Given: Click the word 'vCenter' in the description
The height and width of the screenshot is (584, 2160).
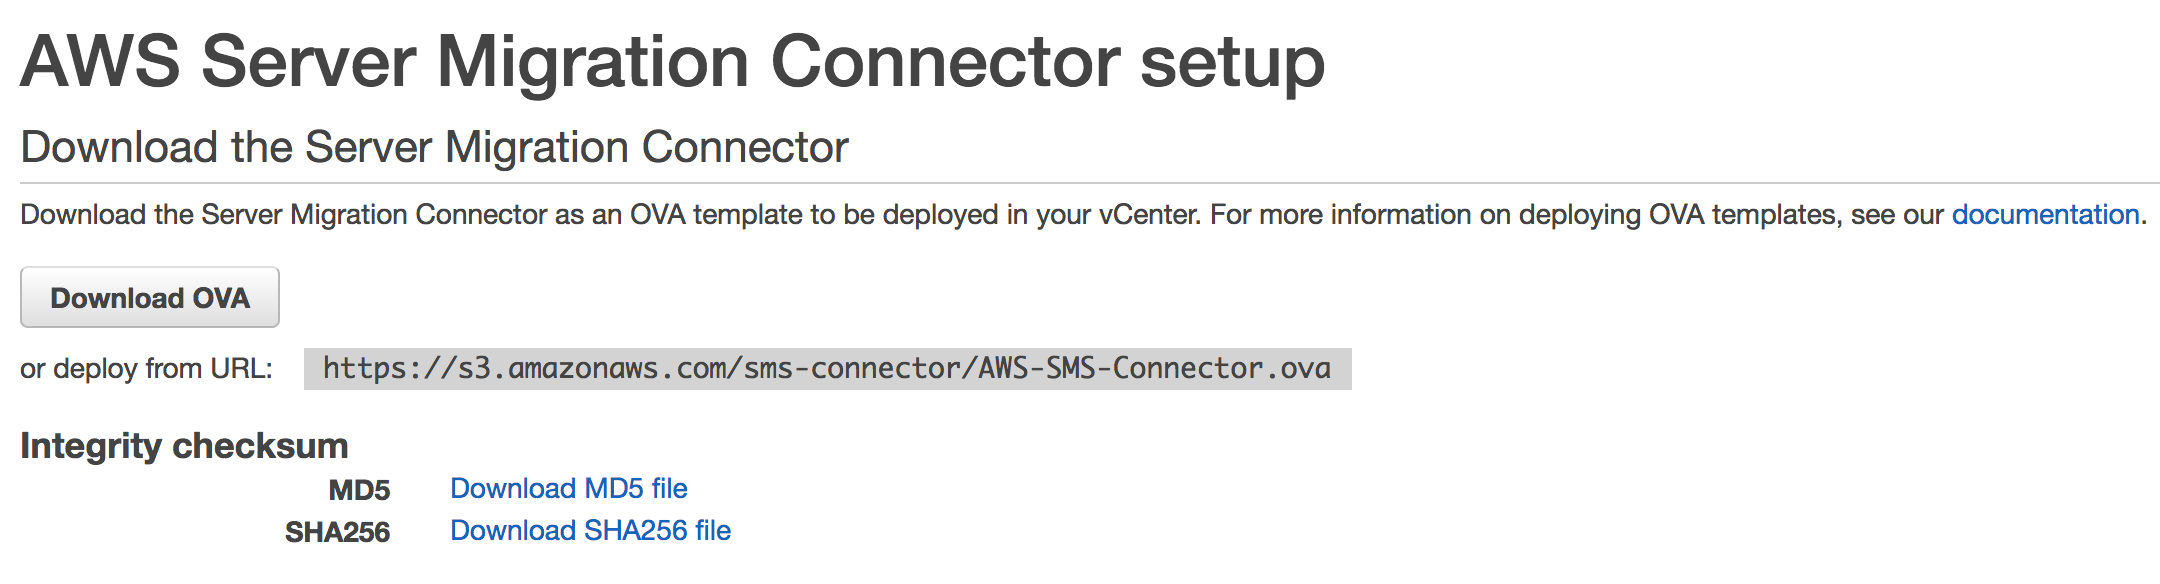Looking at the screenshot, I should (1148, 215).
